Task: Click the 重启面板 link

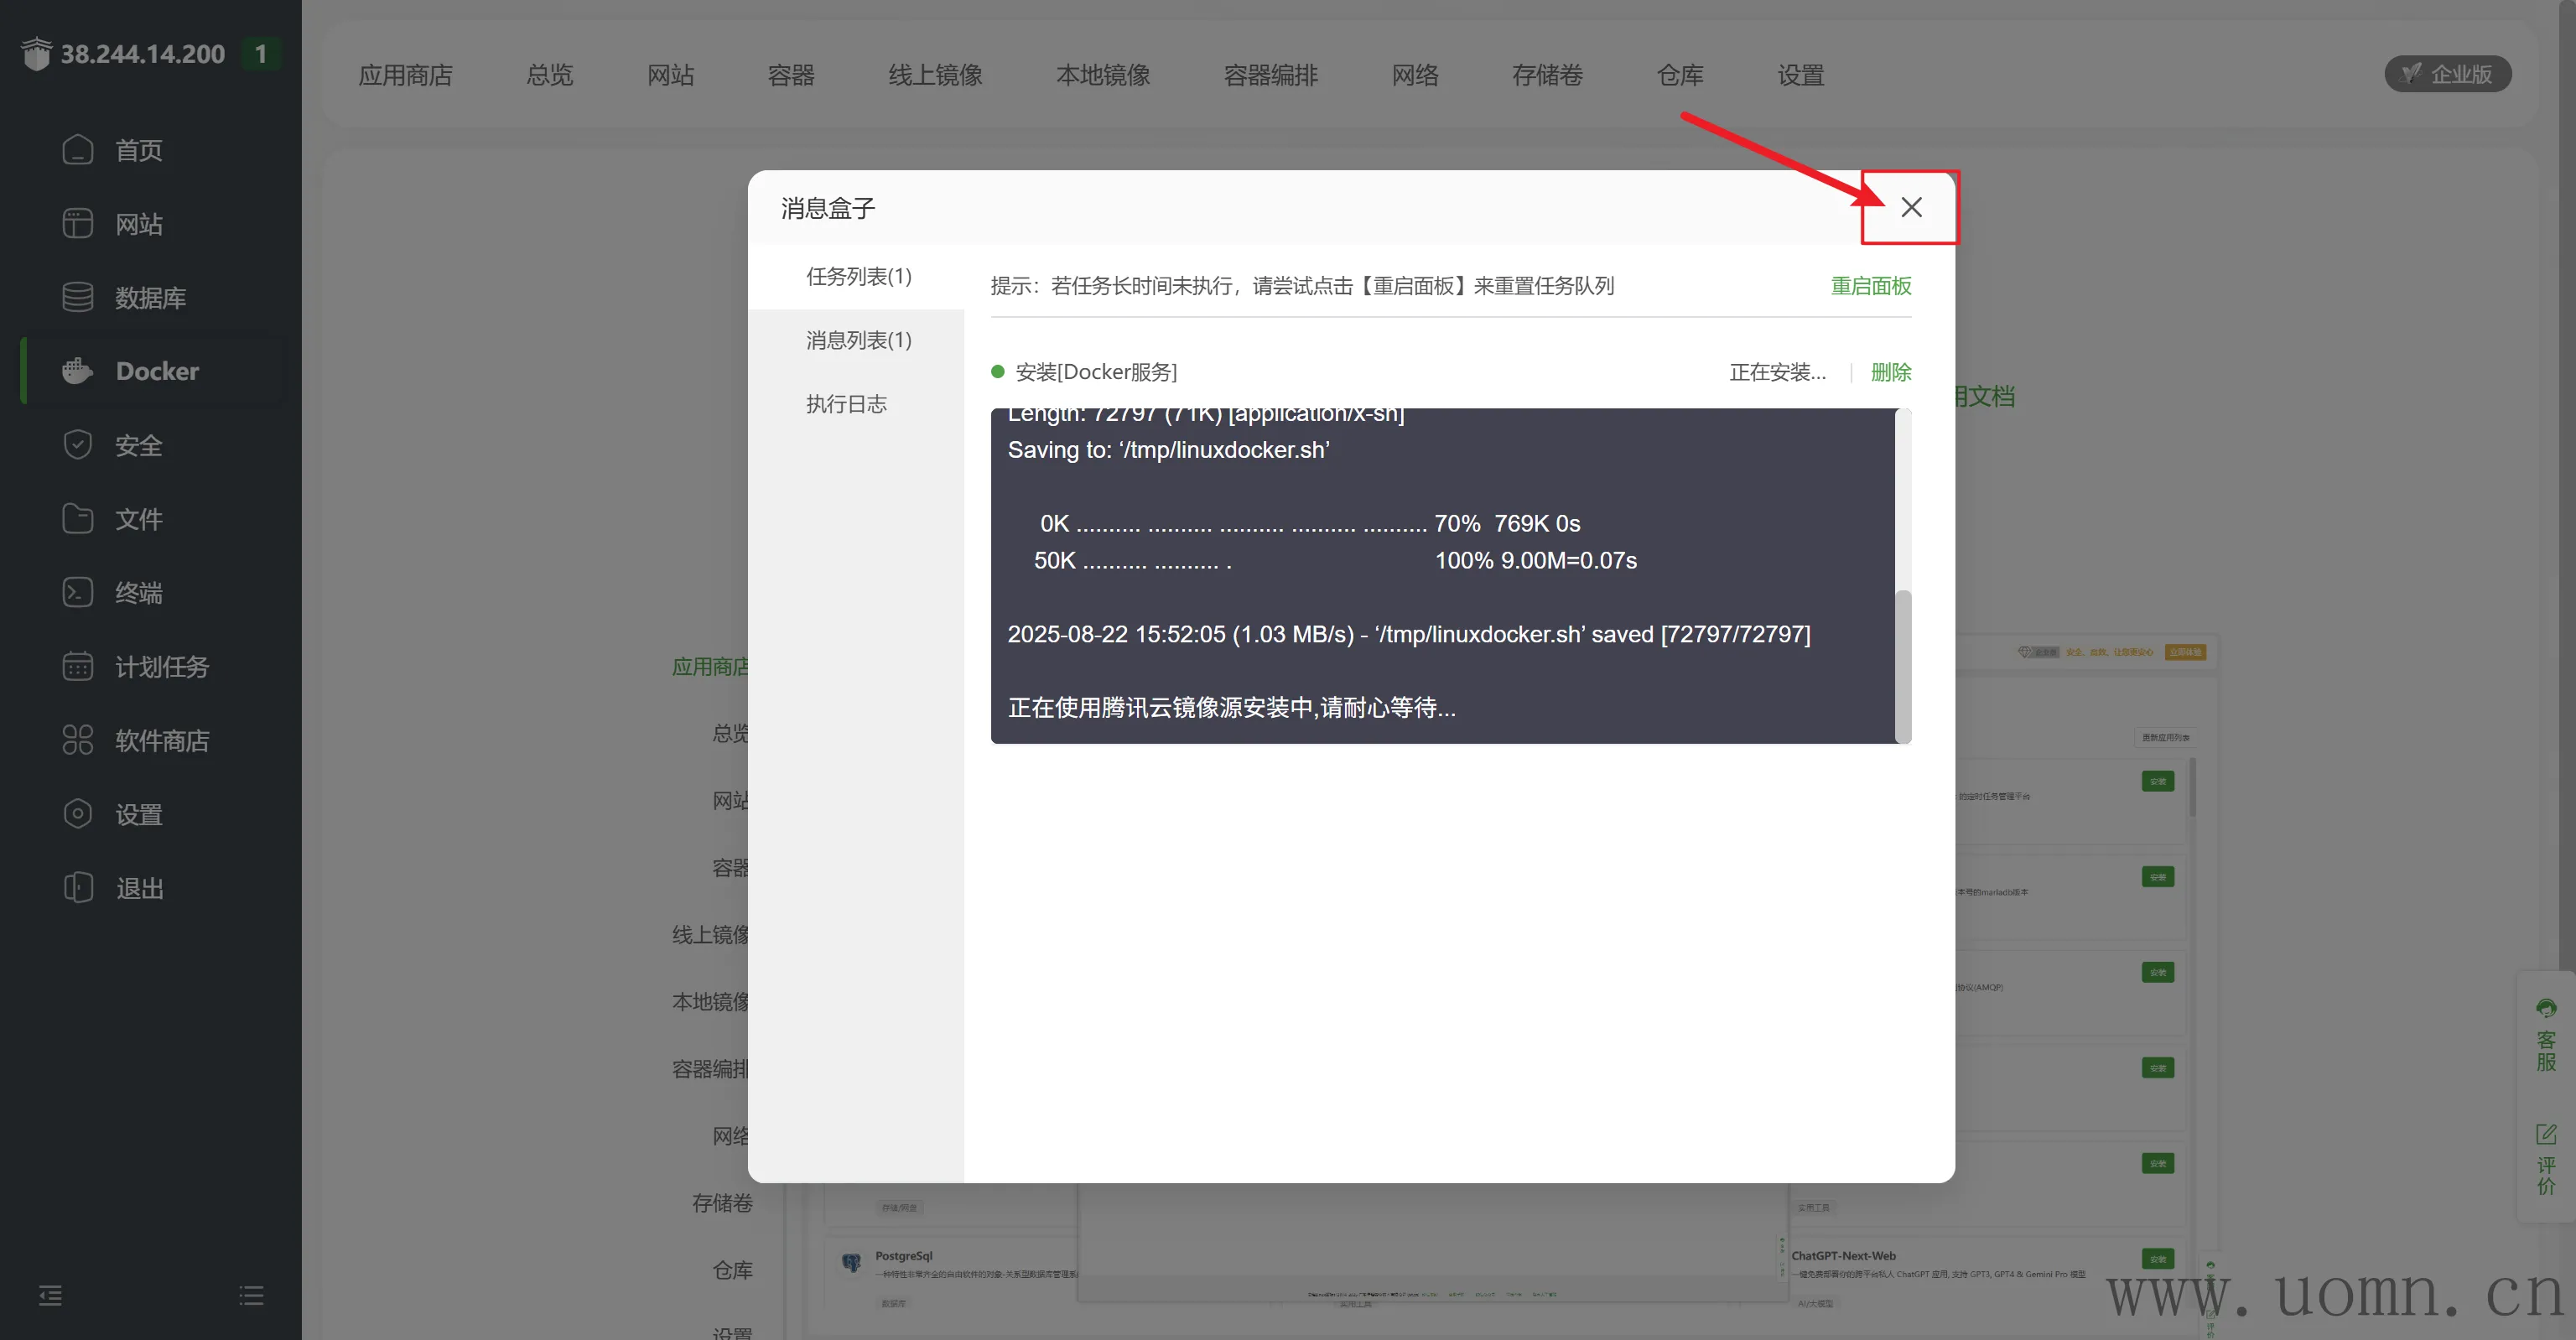Action: pos(1870,286)
